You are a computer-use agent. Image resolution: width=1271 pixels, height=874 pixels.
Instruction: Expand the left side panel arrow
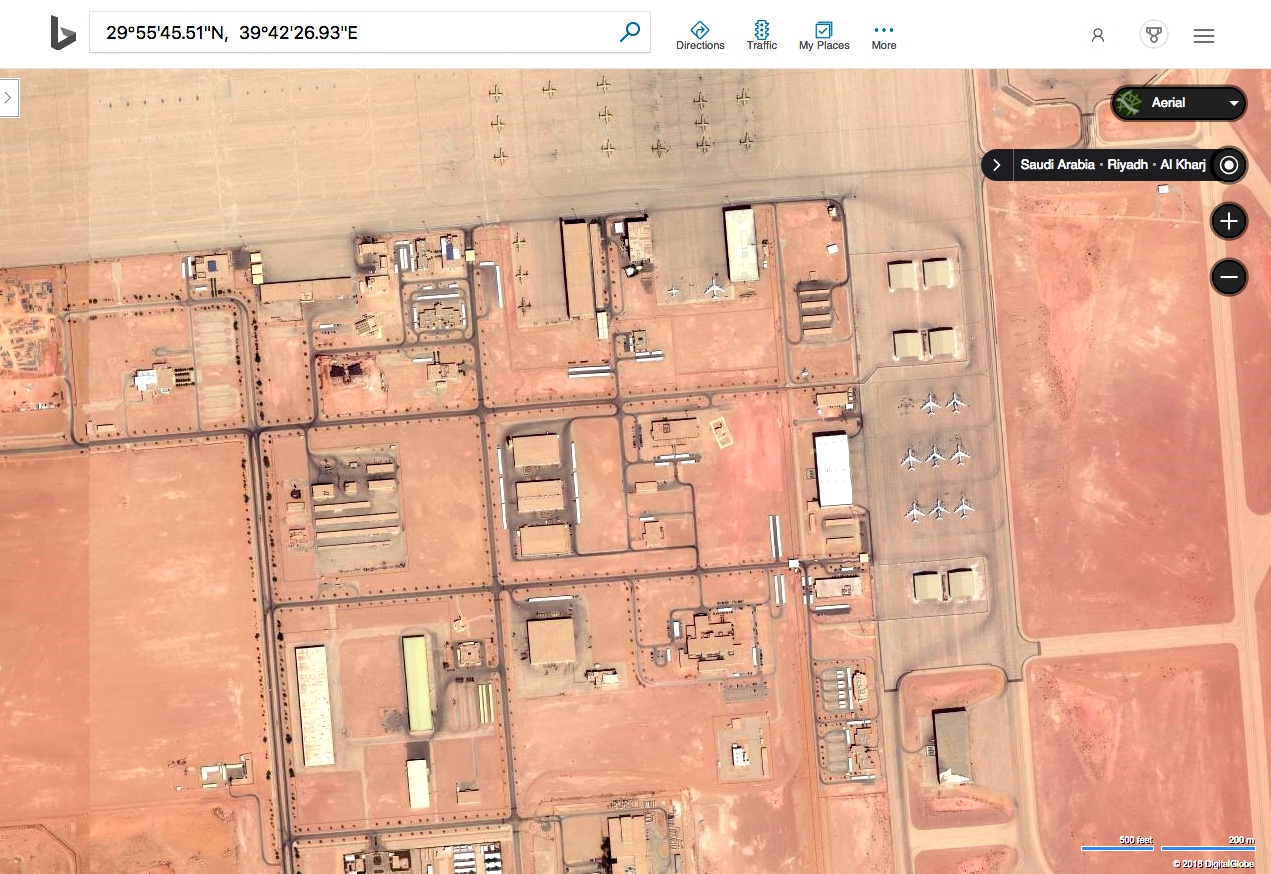click(x=9, y=98)
